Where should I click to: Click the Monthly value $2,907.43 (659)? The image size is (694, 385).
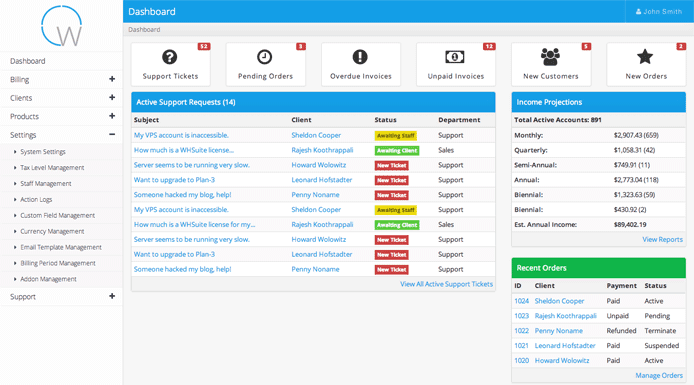pos(636,135)
